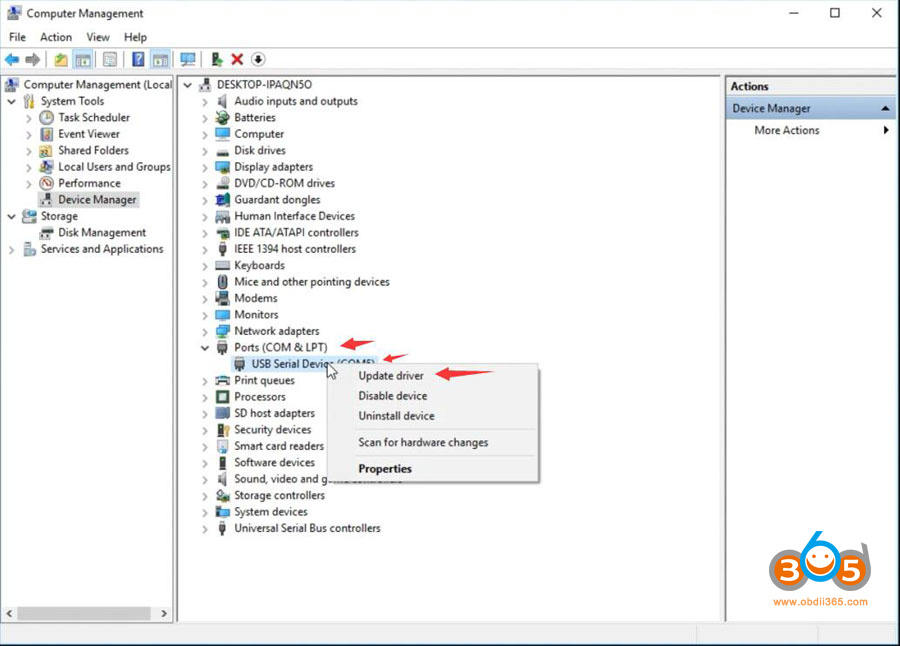
Task: Select Disk Management in left tree
Action: pos(101,233)
